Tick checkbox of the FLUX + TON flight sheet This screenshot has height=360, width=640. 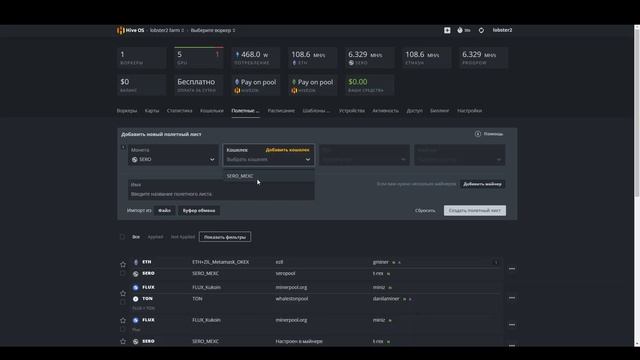point(122,302)
